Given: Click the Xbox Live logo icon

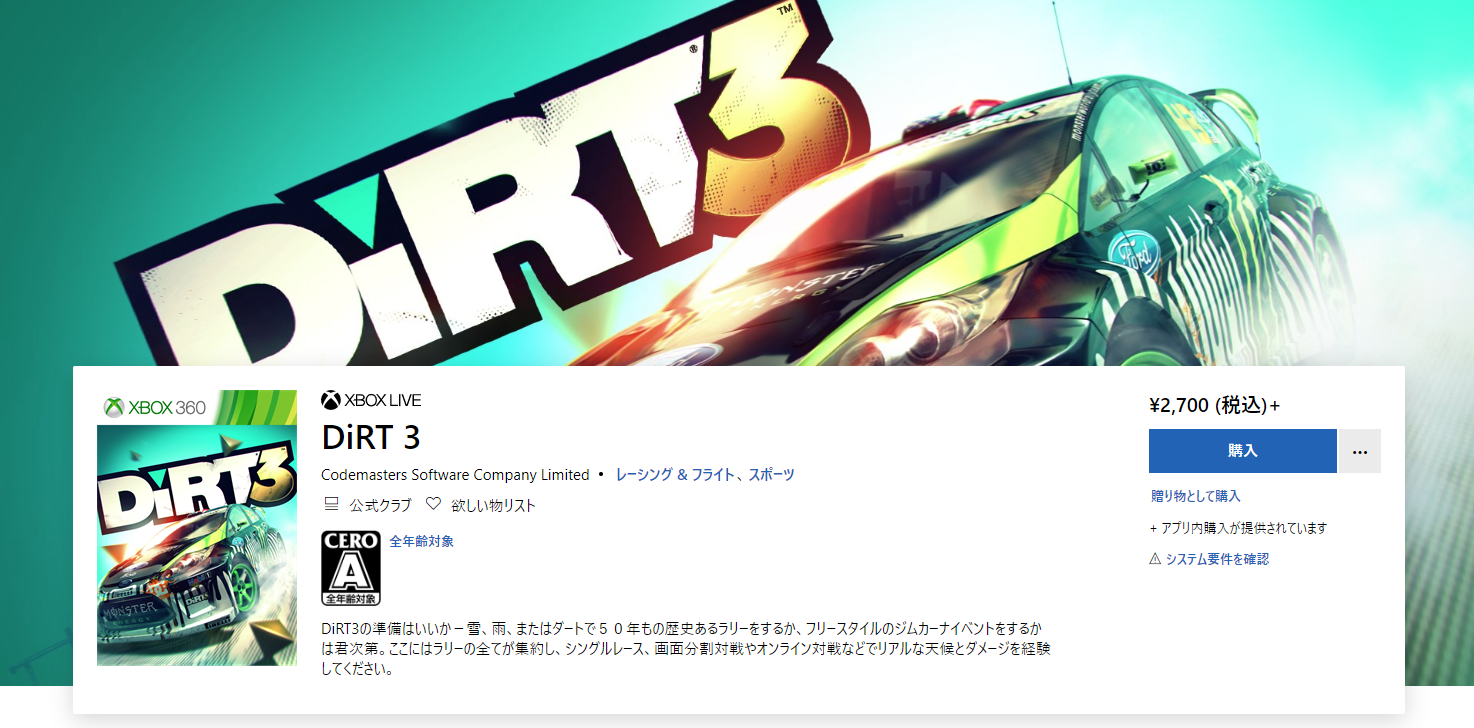Looking at the screenshot, I should [331, 400].
